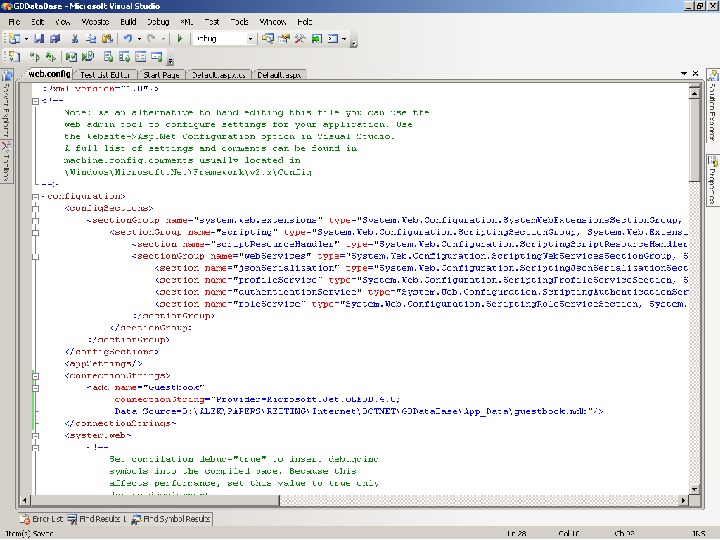Open the solution configuration Debug dropdown
The image size is (720, 540).
(x=251, y=38)
